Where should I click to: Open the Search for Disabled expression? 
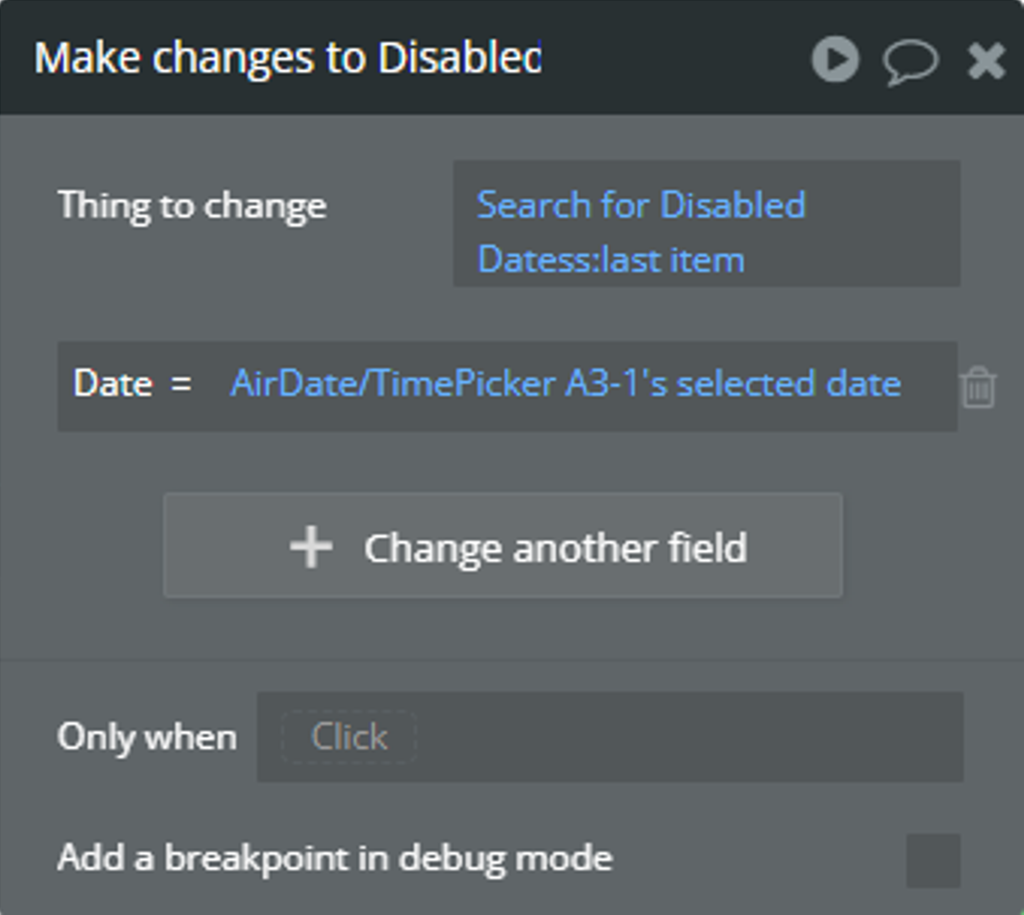coord(641,204)
